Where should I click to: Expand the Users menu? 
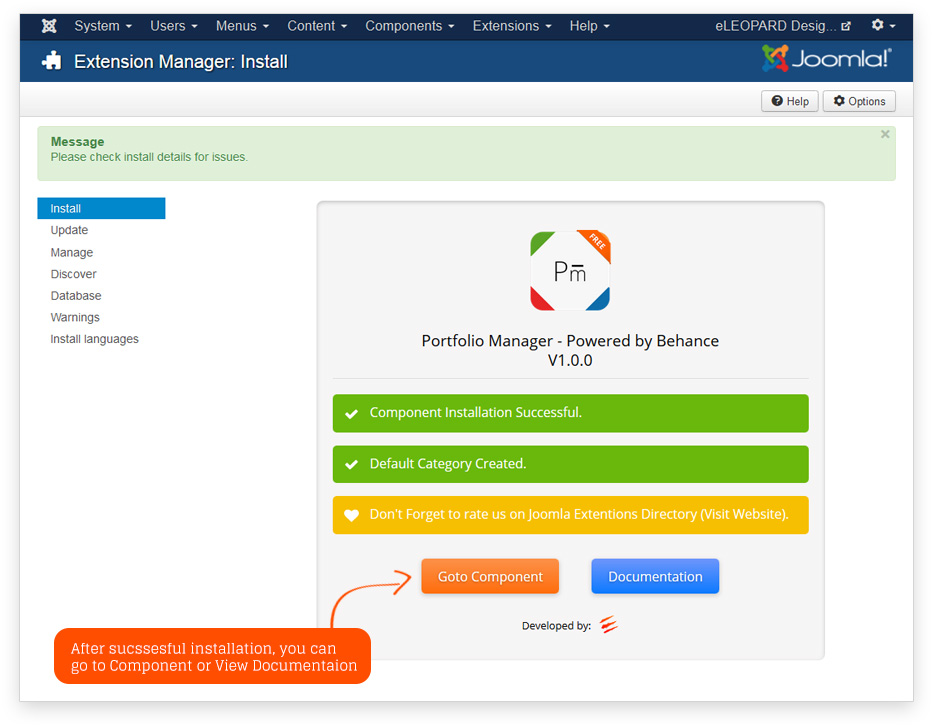173,26
